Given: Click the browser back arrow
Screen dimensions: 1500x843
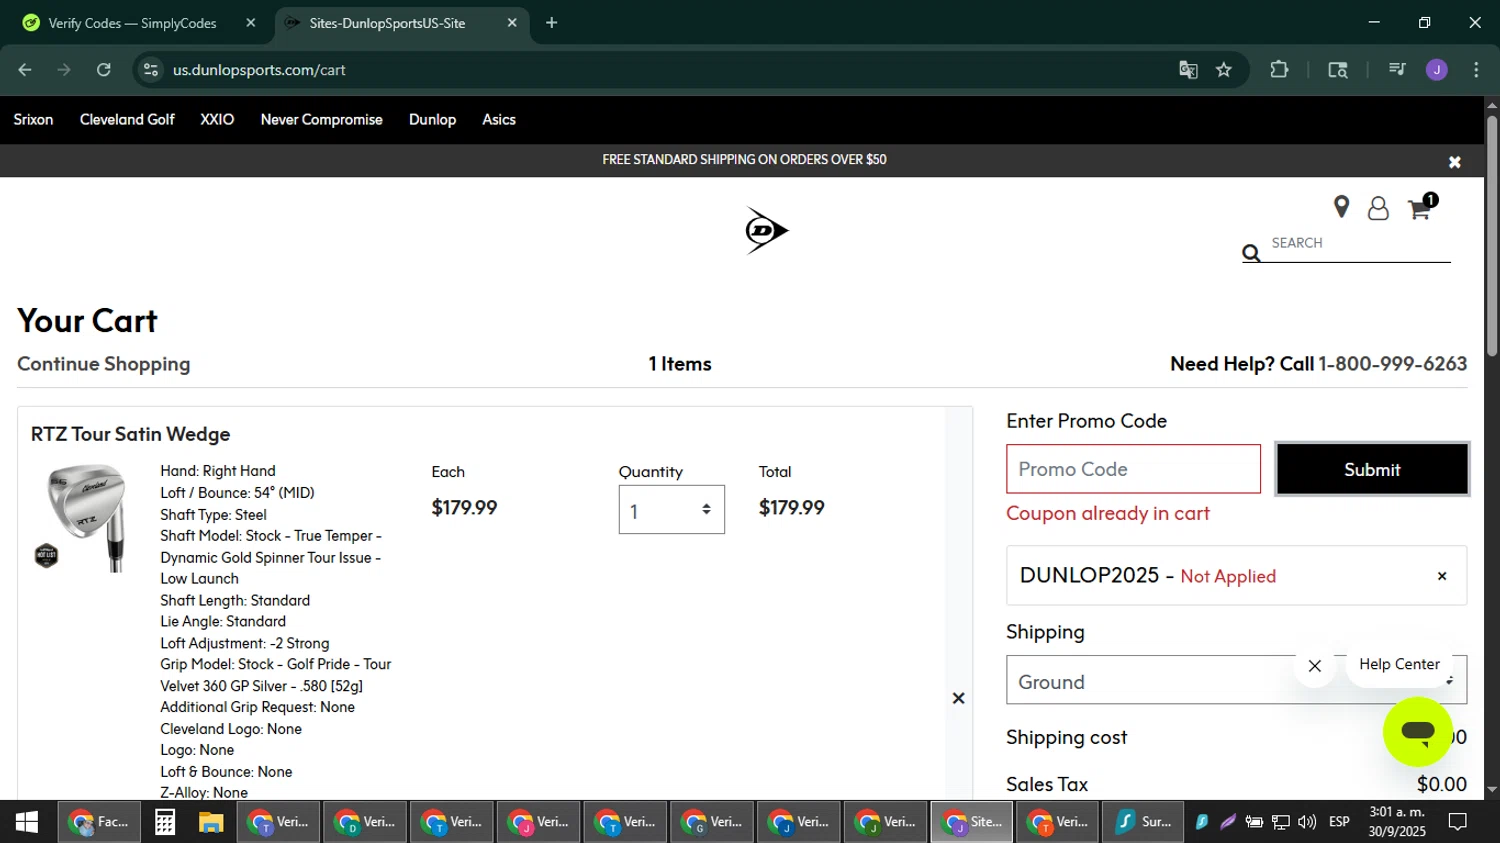Looking at the screenshot, I should (25, 70).
